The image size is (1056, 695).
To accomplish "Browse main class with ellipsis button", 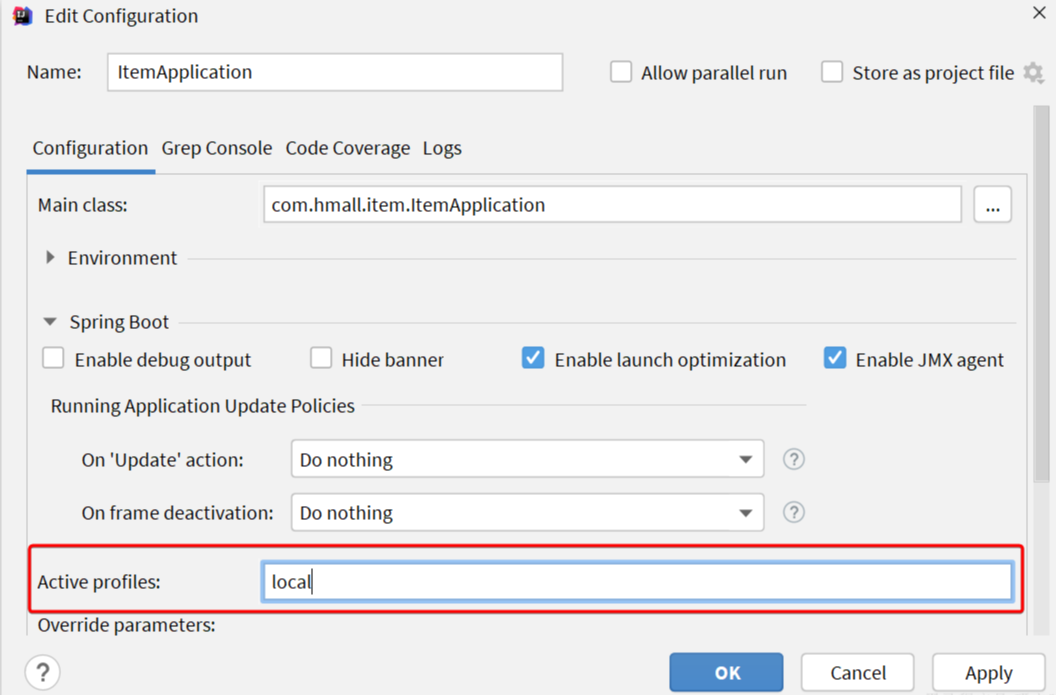I will tap(993, 205).
